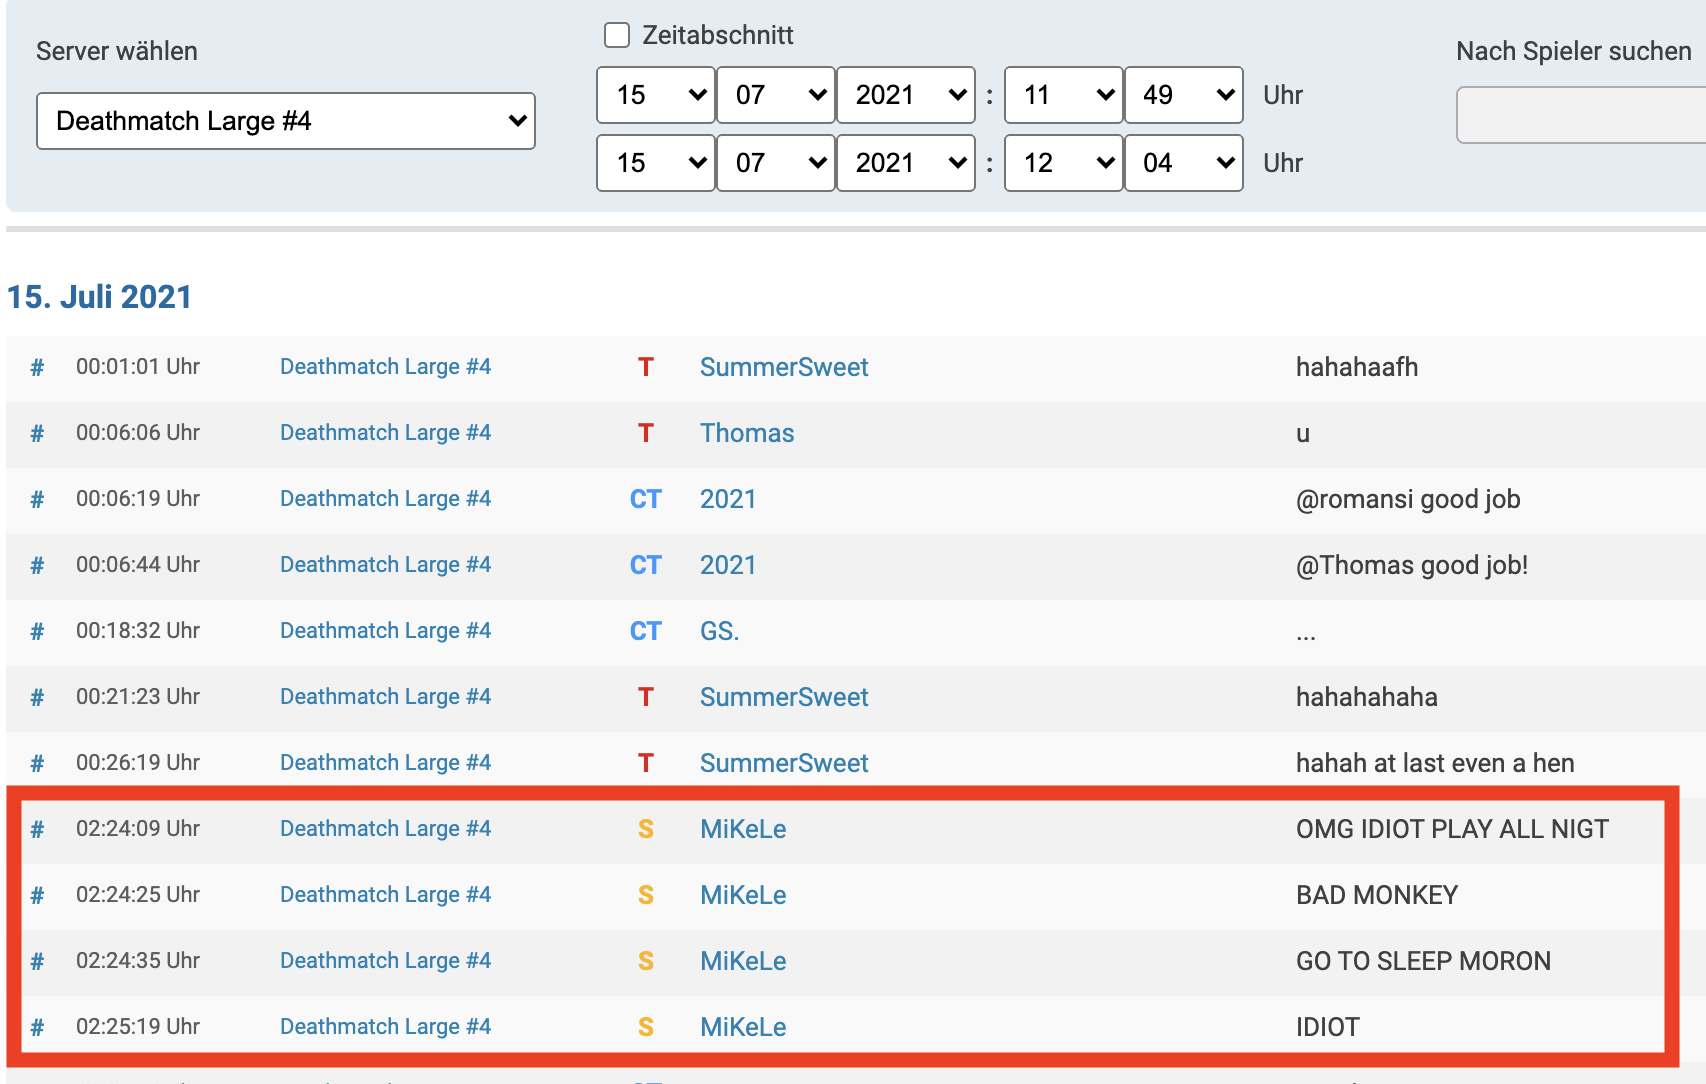Click the # icon beside Thomas's 00:06:06 message

(x=37, y=434)
